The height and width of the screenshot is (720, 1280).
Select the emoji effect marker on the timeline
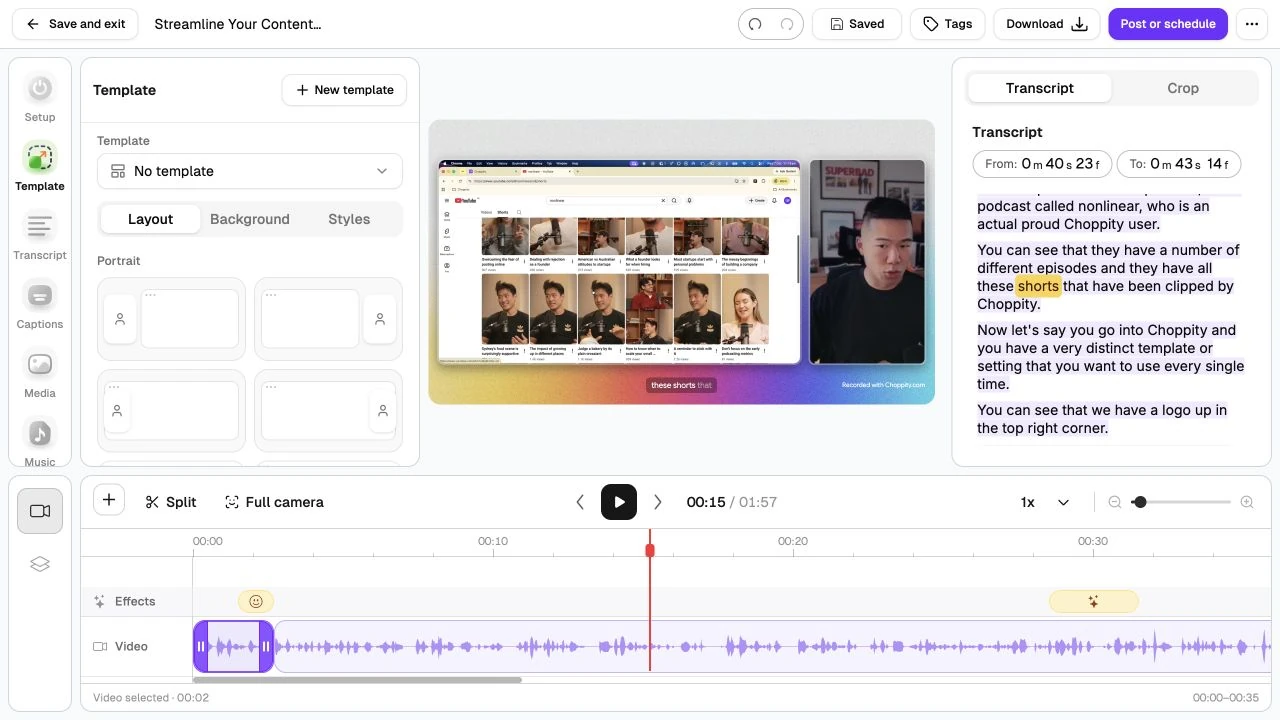[256, 601]
